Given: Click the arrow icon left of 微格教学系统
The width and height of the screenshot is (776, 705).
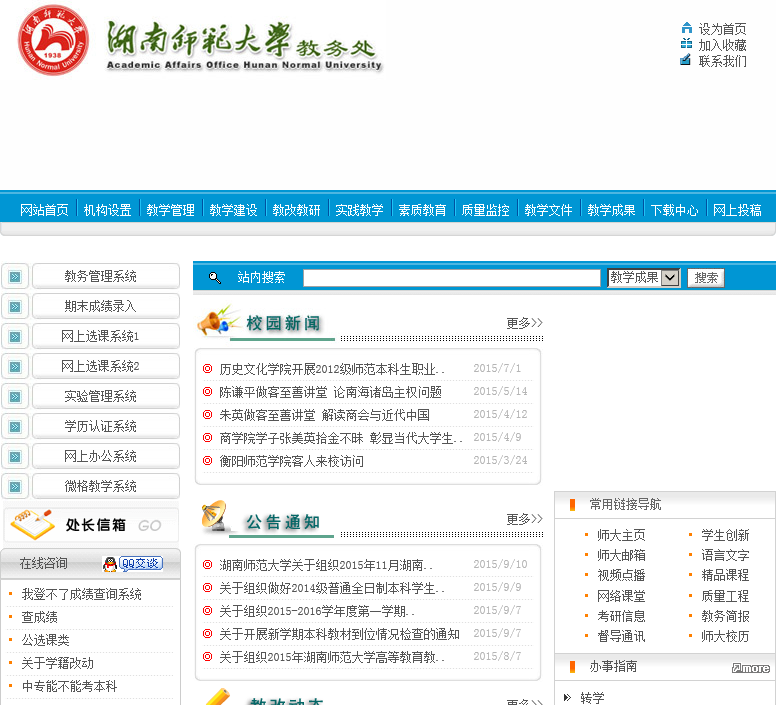Looking at the screenshot, I should coord(15,487).
